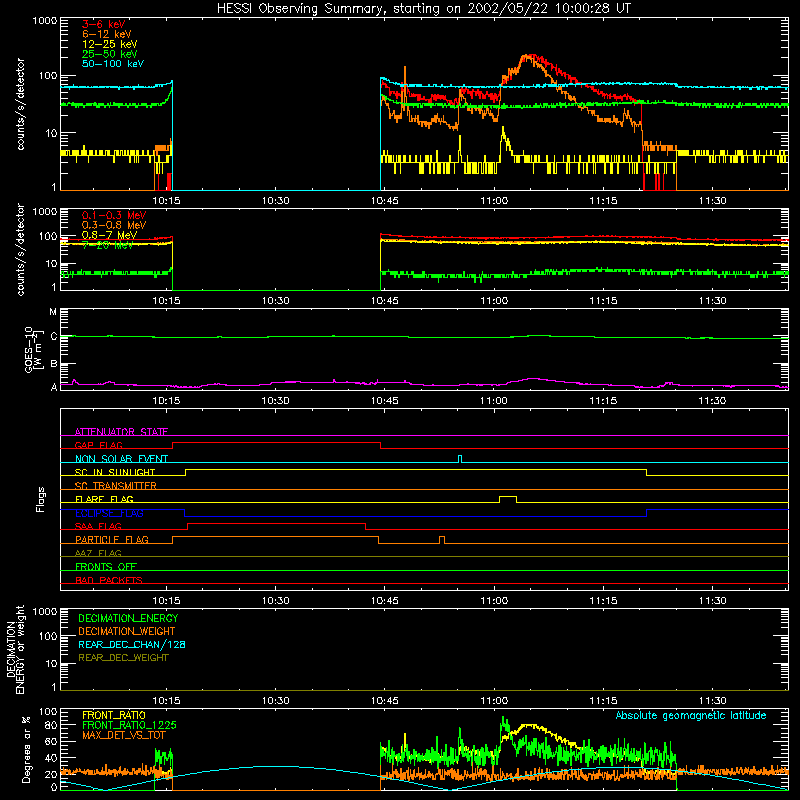Click the DECIMATION ENERGY or weight axis title

coord(15,649)
